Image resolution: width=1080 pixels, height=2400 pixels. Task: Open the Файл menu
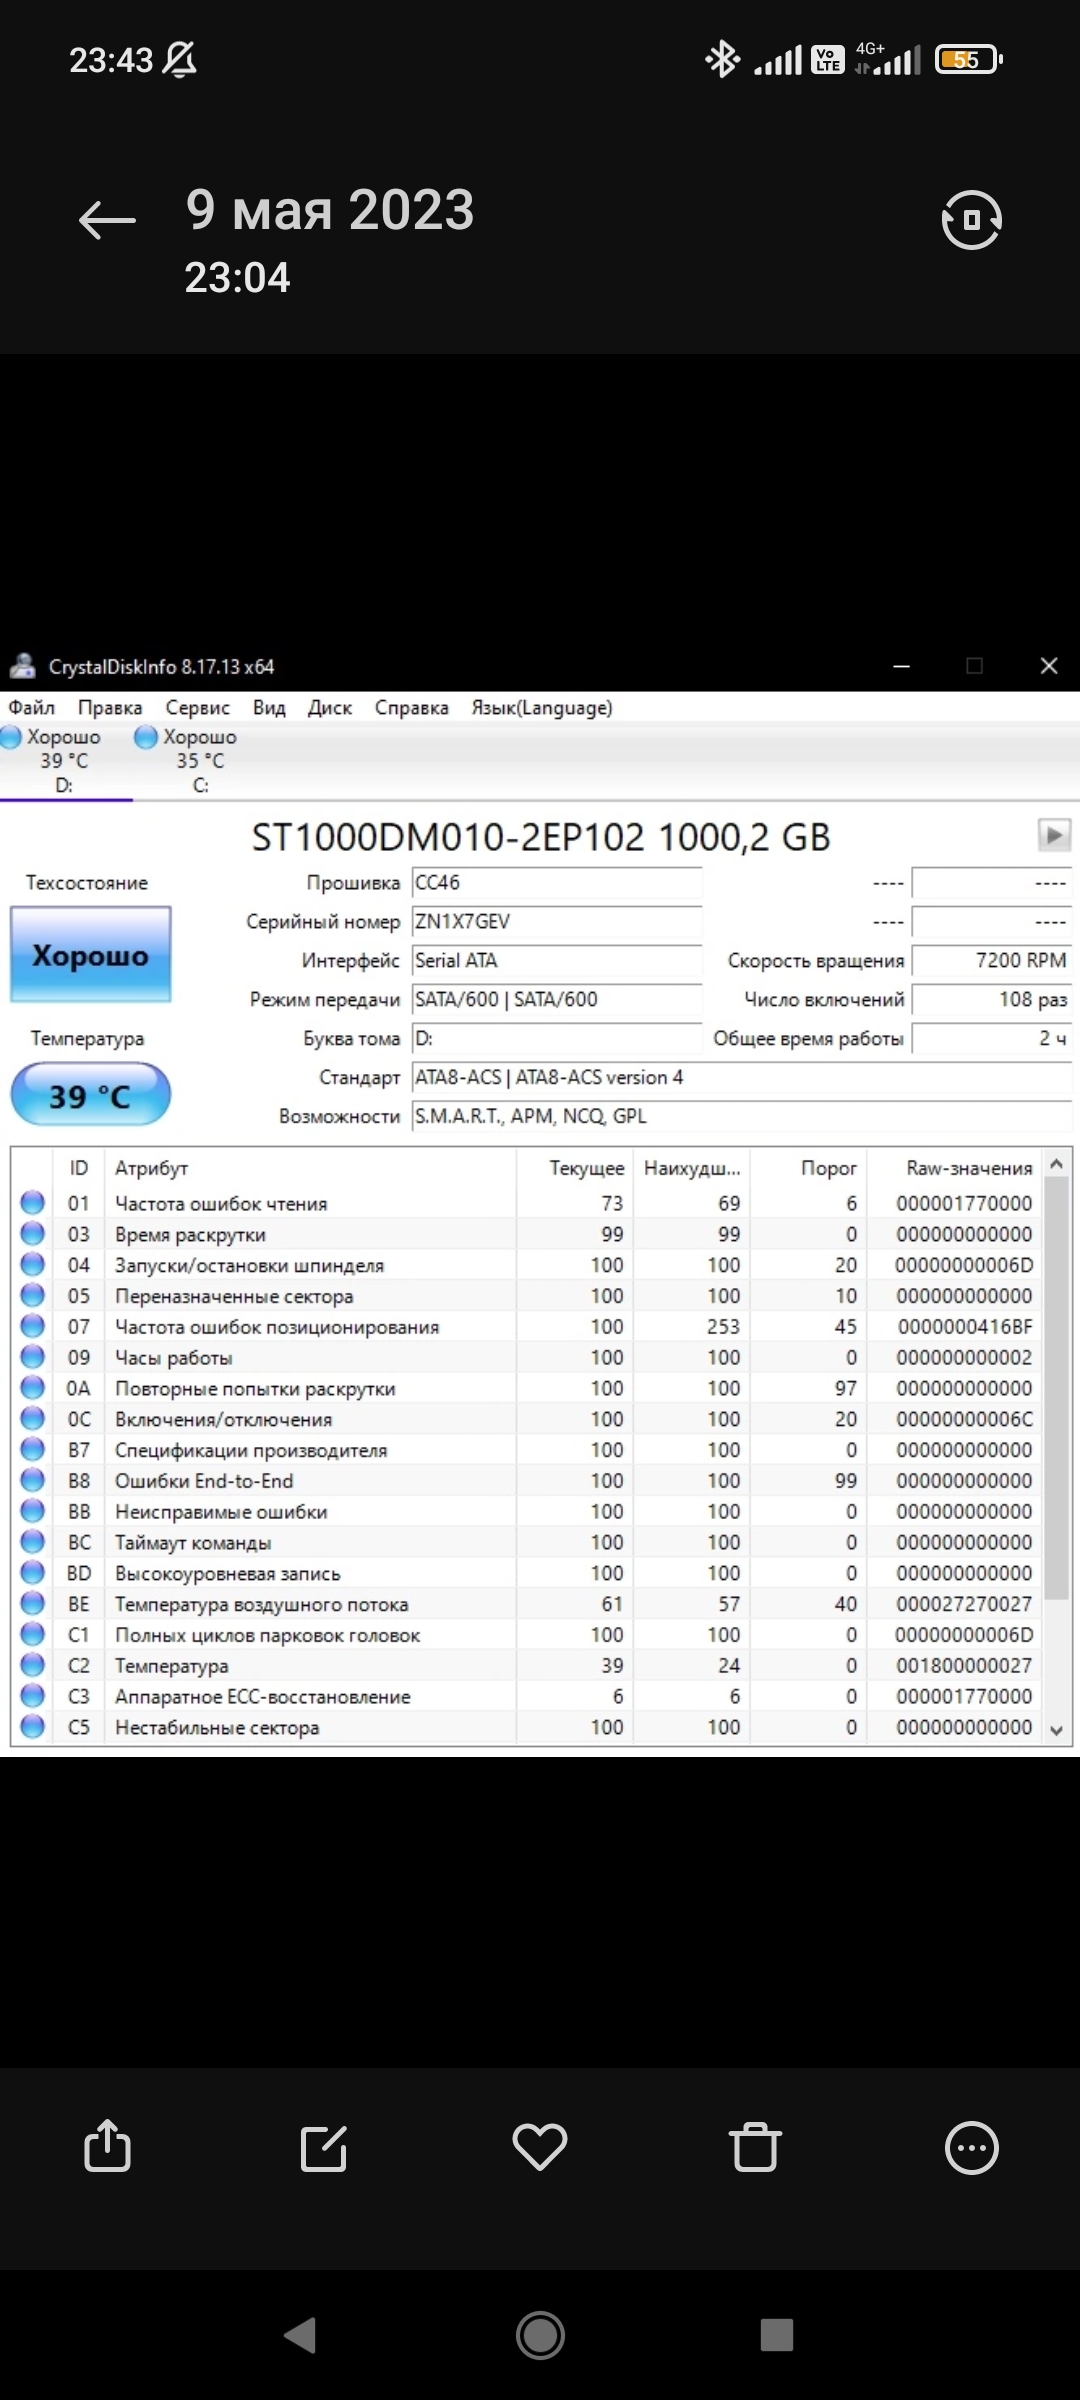32,708
